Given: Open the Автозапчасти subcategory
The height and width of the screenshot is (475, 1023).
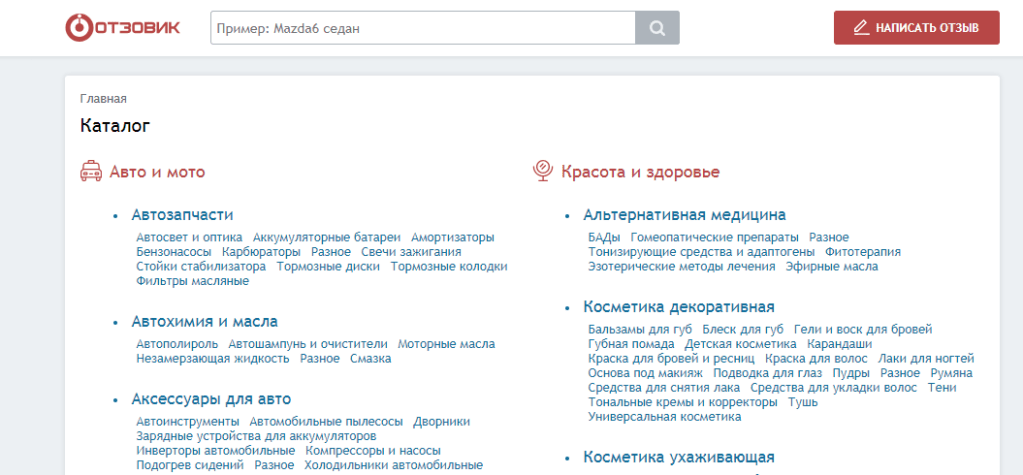Looking at the screenshot, I should click(x=182, y=215).
